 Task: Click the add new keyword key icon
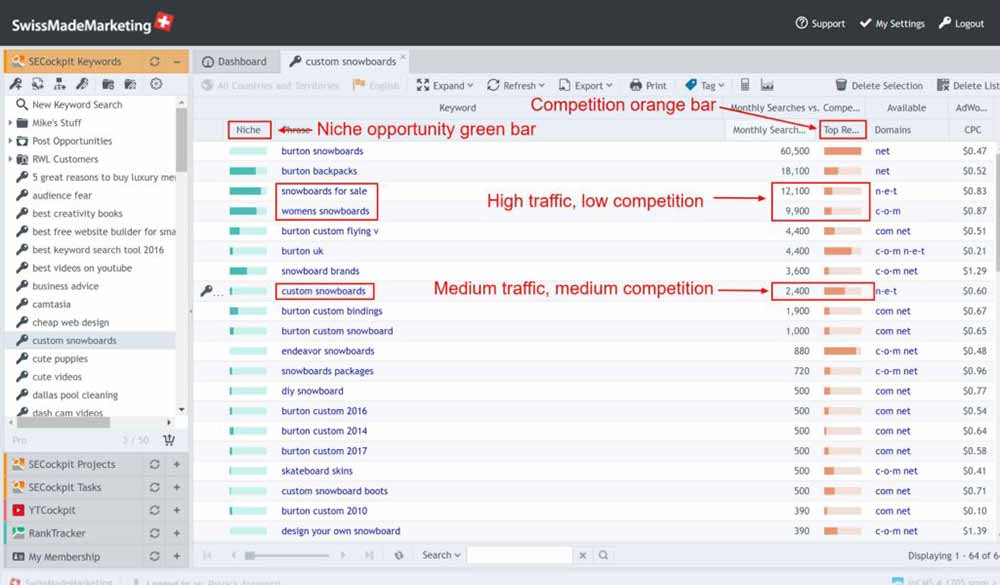[15, 84]
